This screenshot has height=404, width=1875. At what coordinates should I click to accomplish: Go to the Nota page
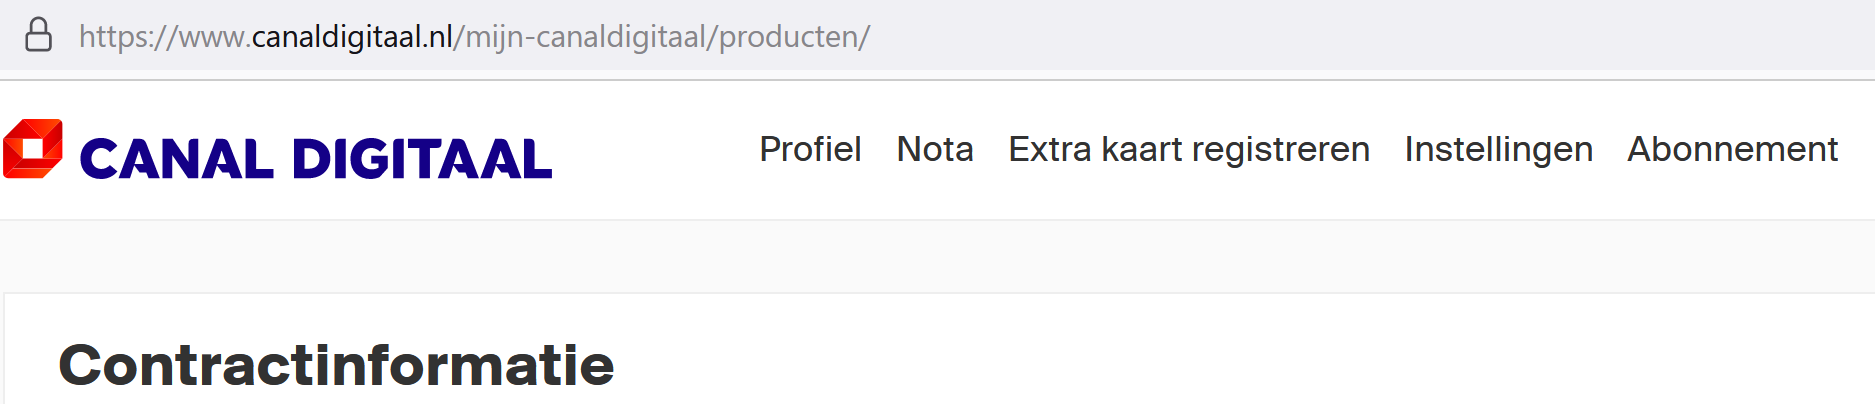(935, 149)
